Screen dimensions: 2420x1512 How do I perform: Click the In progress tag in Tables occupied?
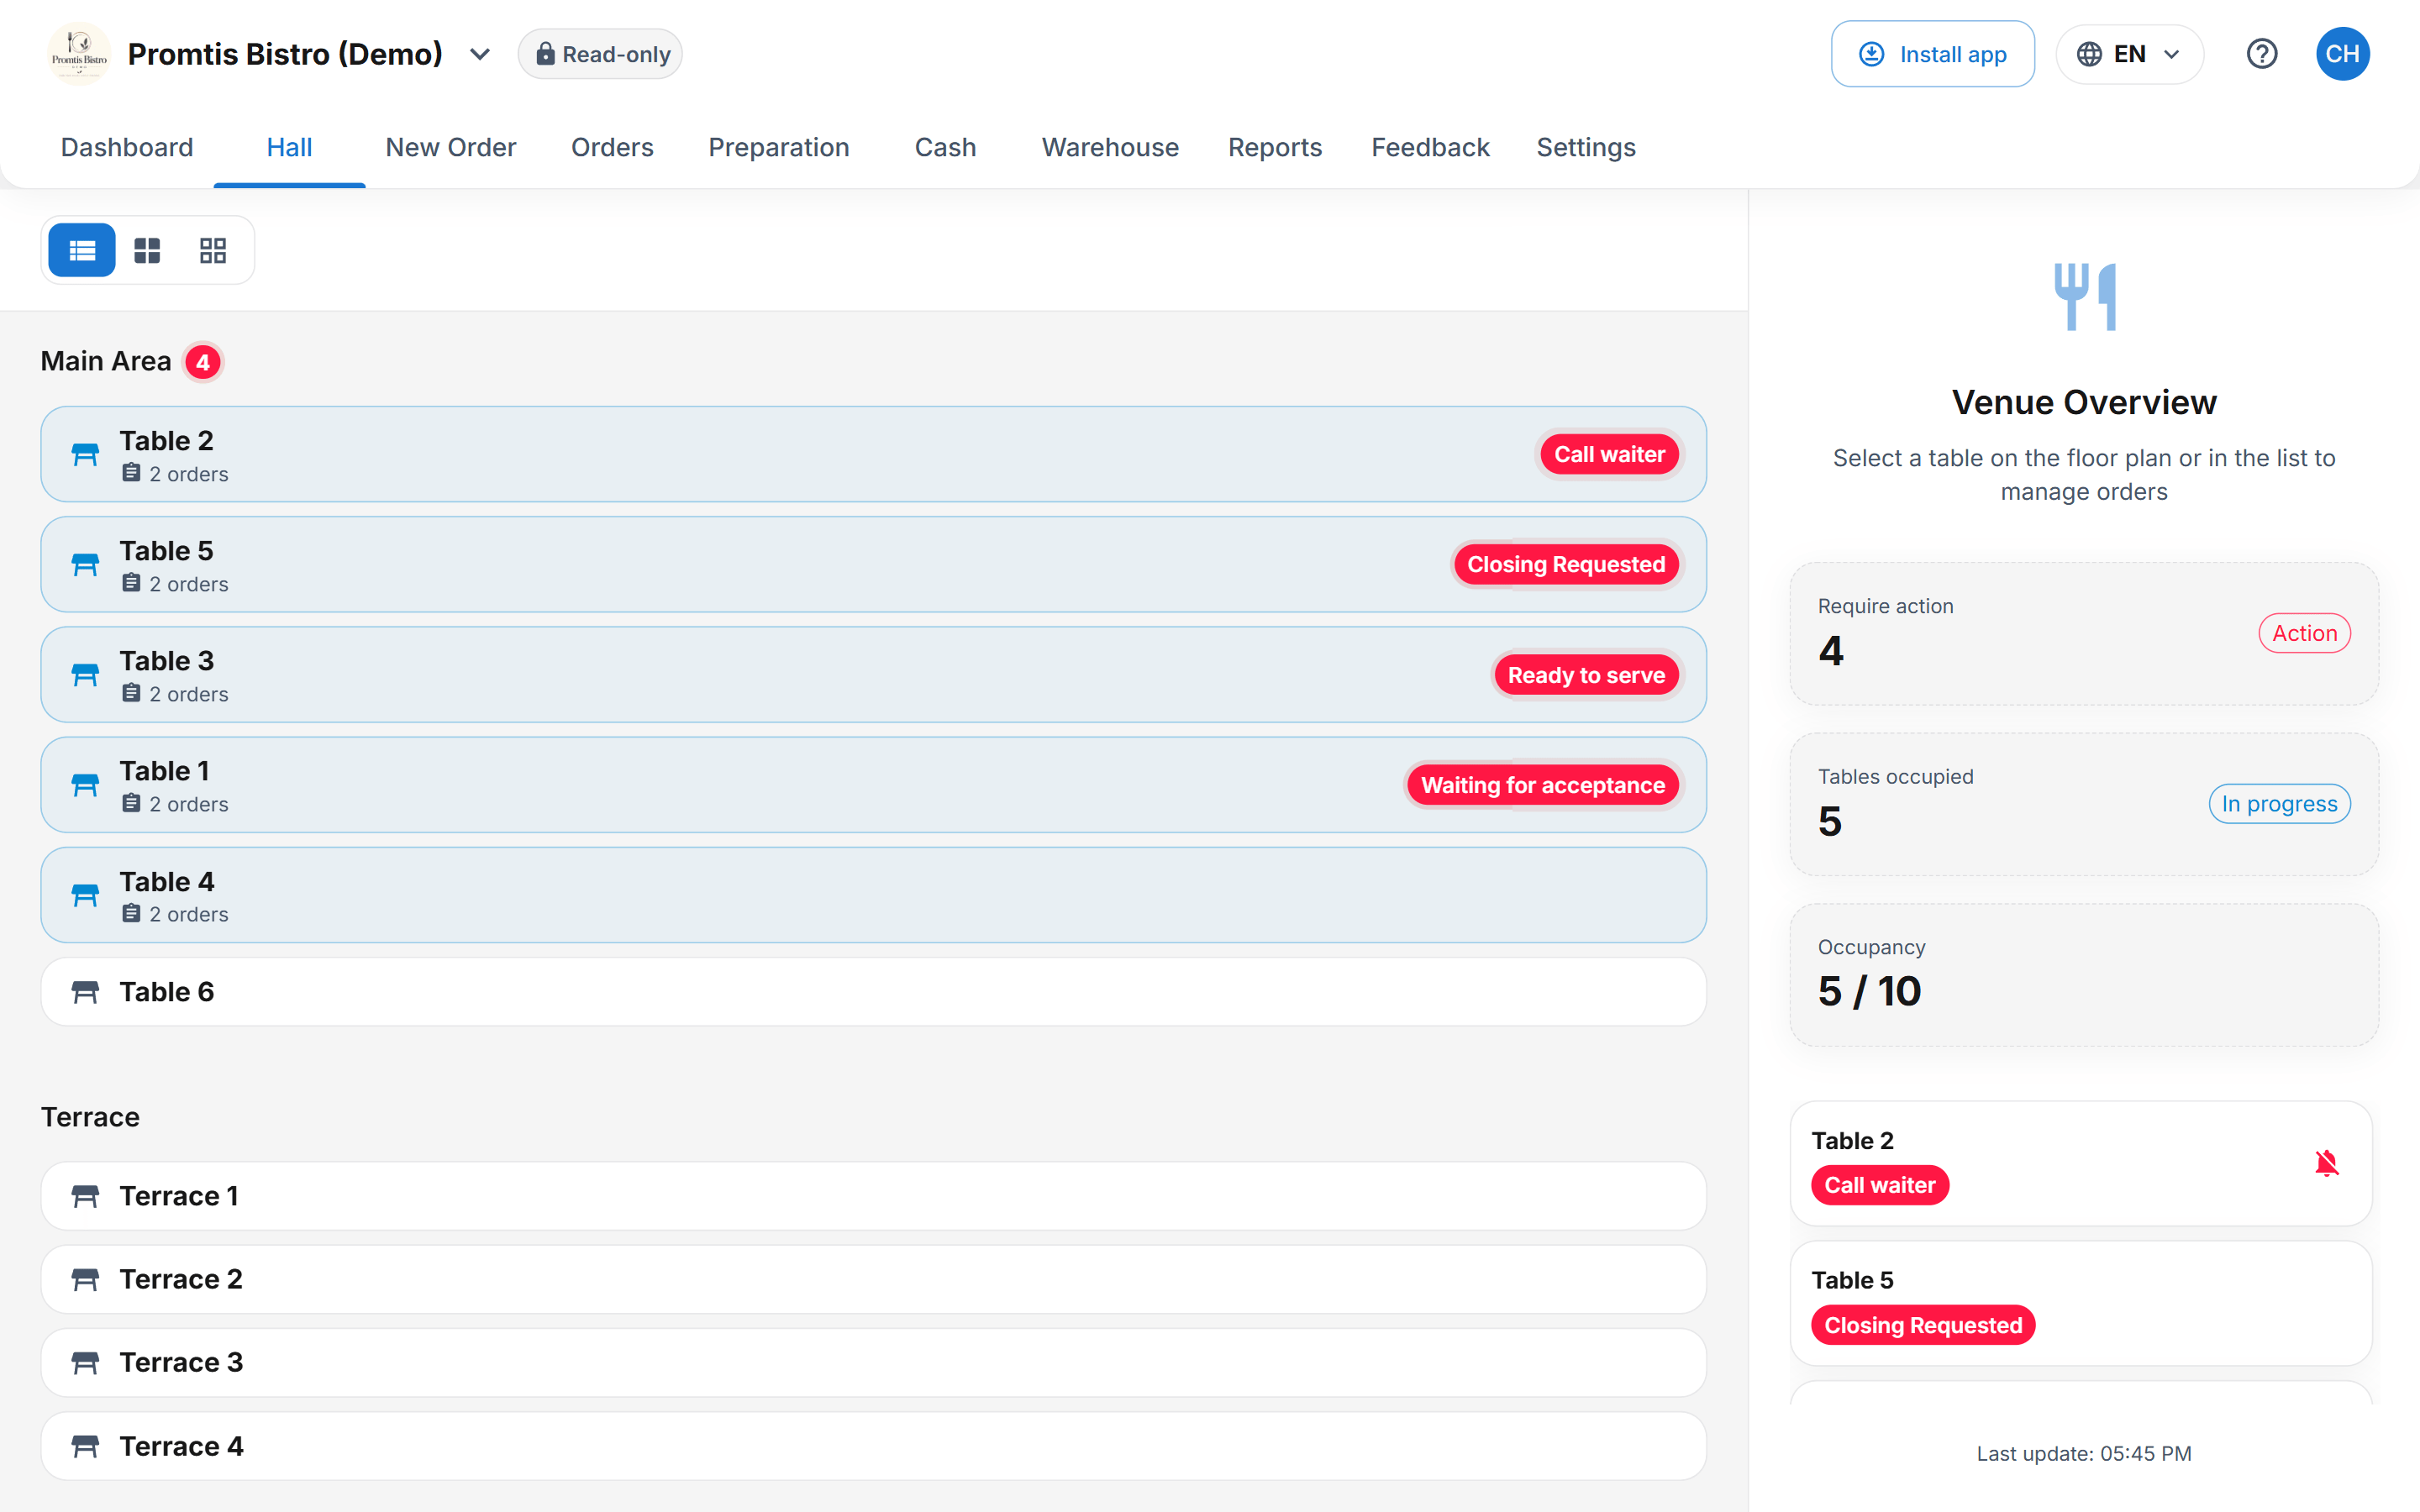[2279, 804]
